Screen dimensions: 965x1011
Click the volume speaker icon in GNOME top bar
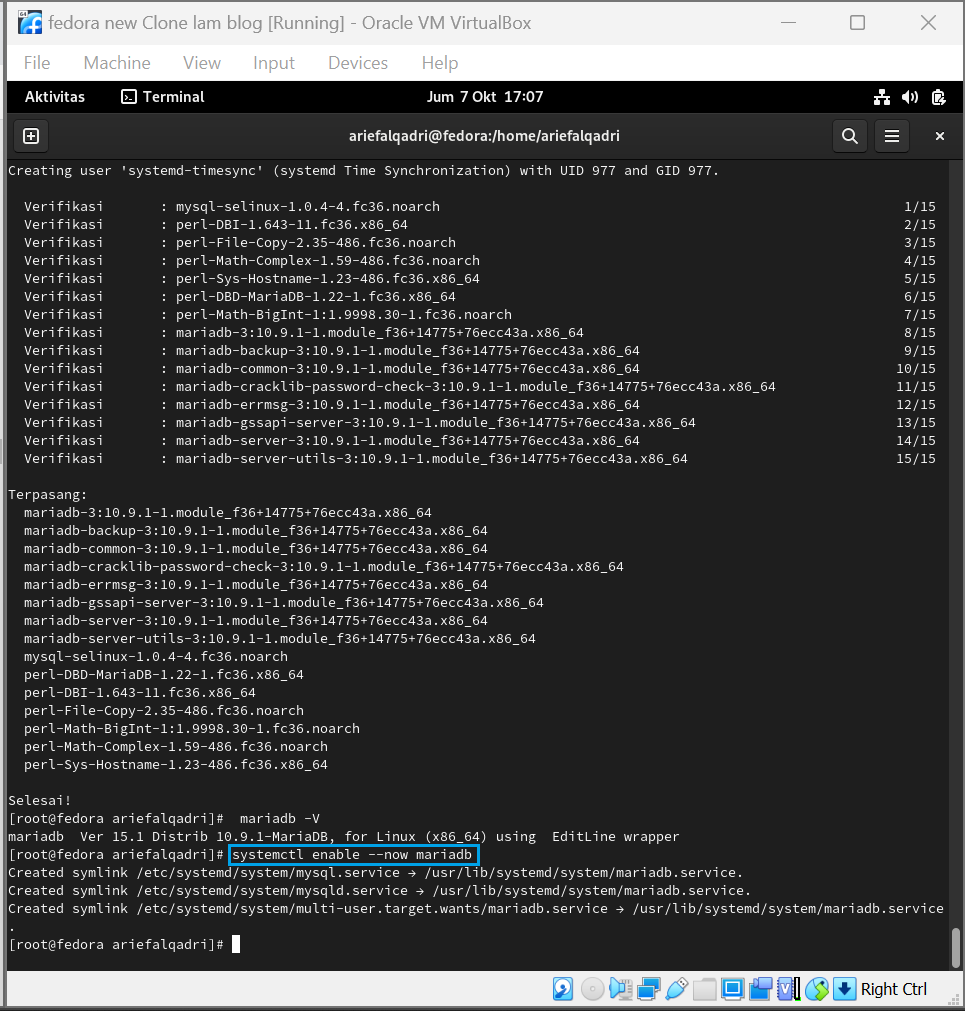[910, 97]
